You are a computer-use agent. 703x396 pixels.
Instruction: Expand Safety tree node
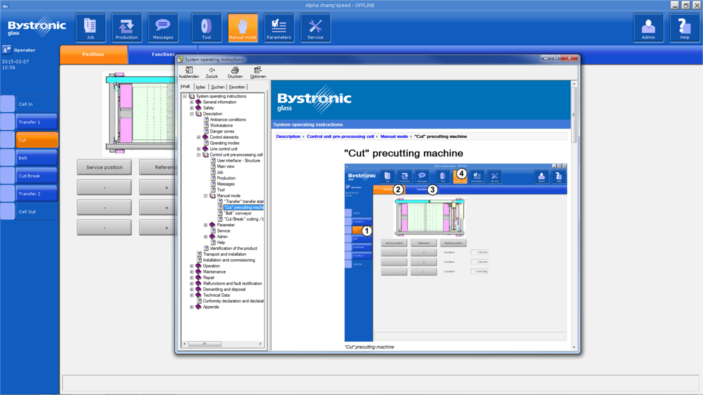(x=191, y=108)
